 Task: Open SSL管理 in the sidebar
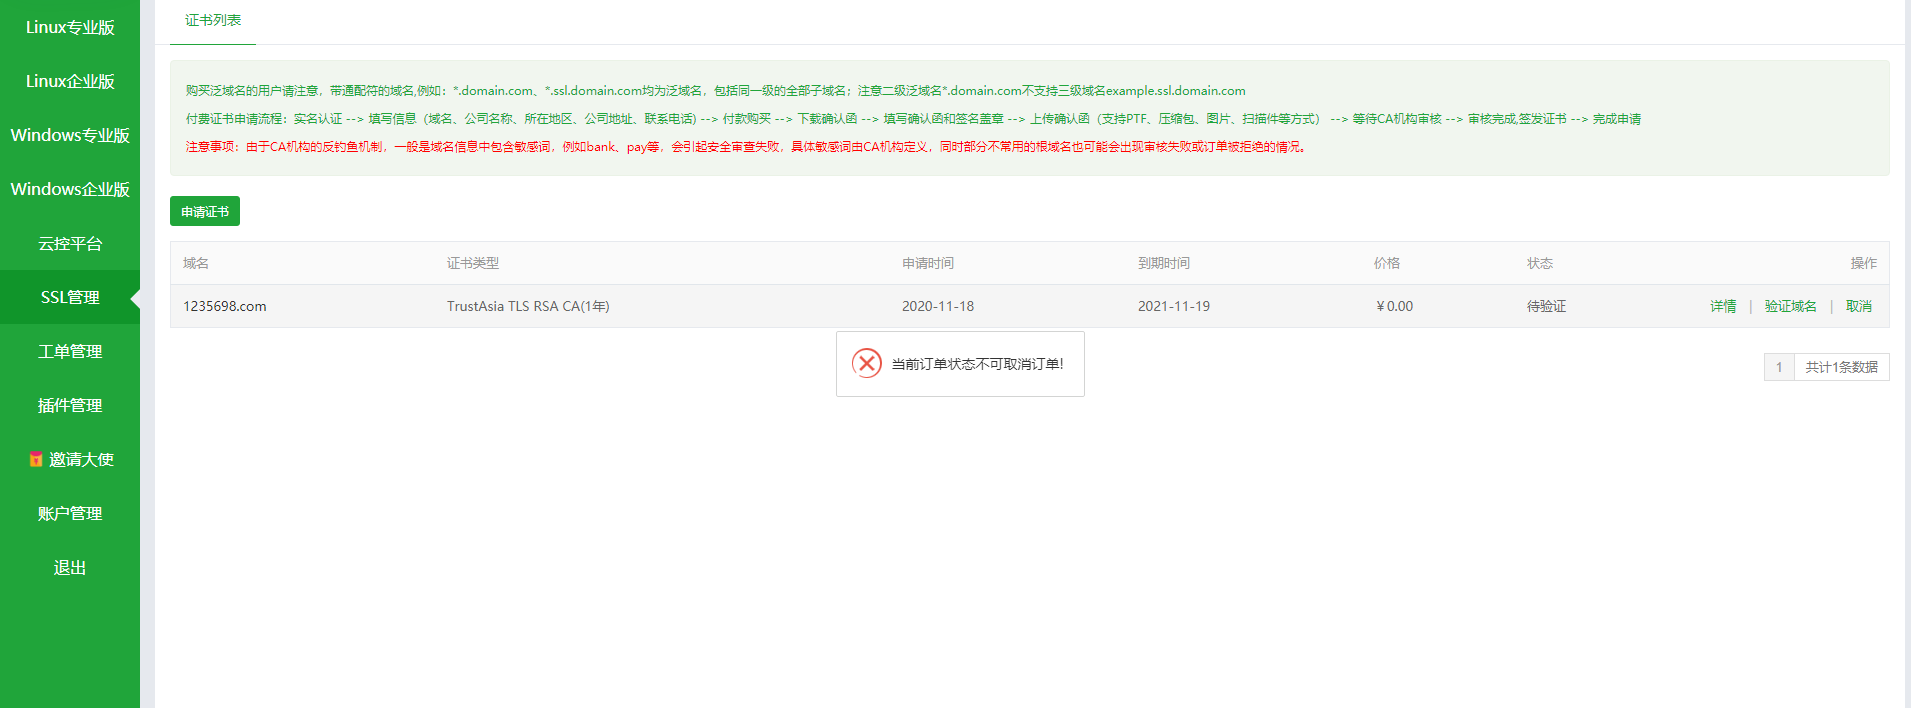(70, 297)
